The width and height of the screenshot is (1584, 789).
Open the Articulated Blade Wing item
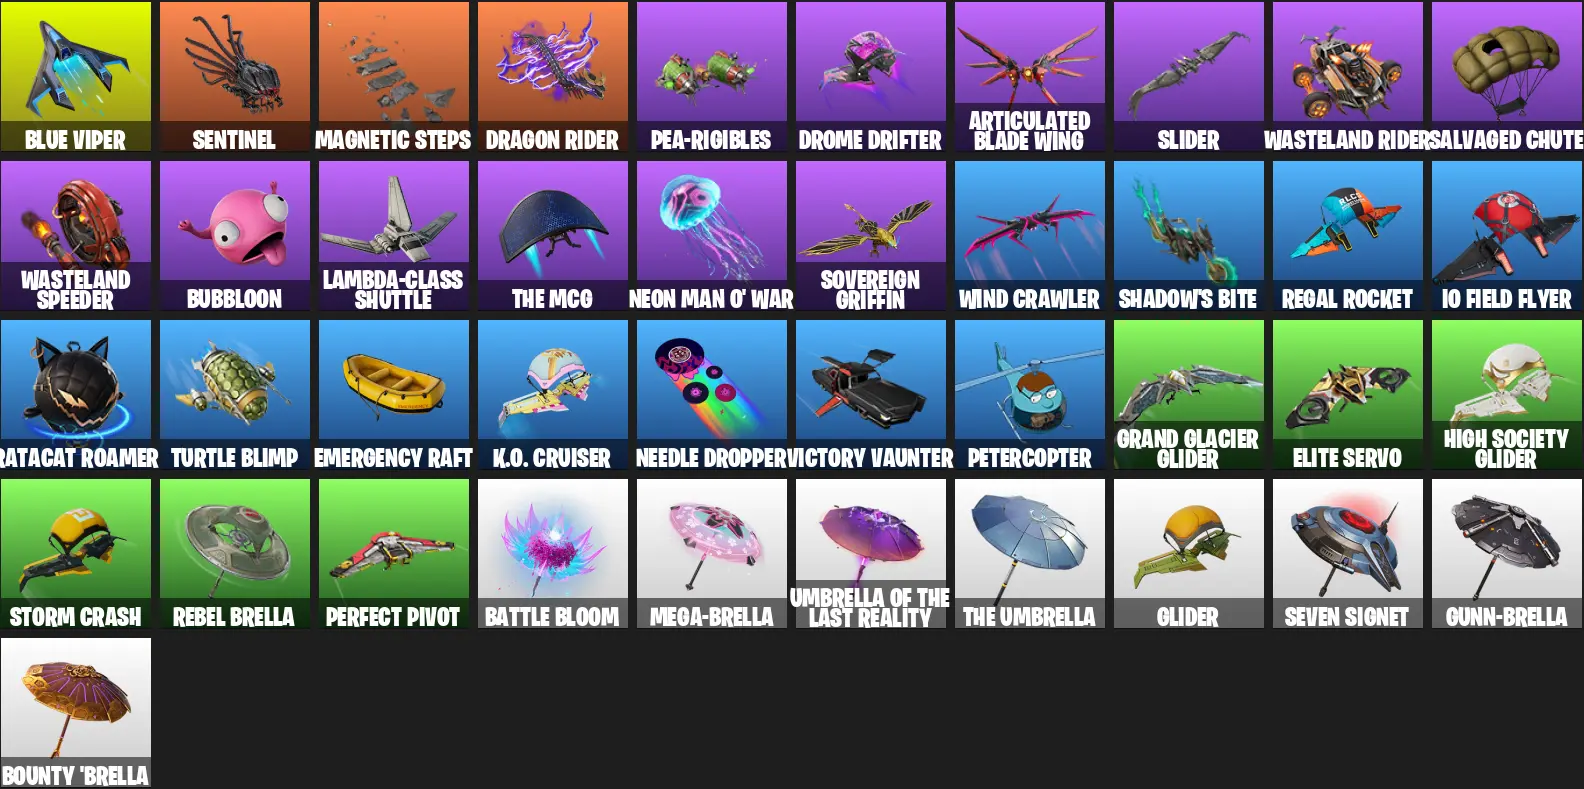point(1030,77)
